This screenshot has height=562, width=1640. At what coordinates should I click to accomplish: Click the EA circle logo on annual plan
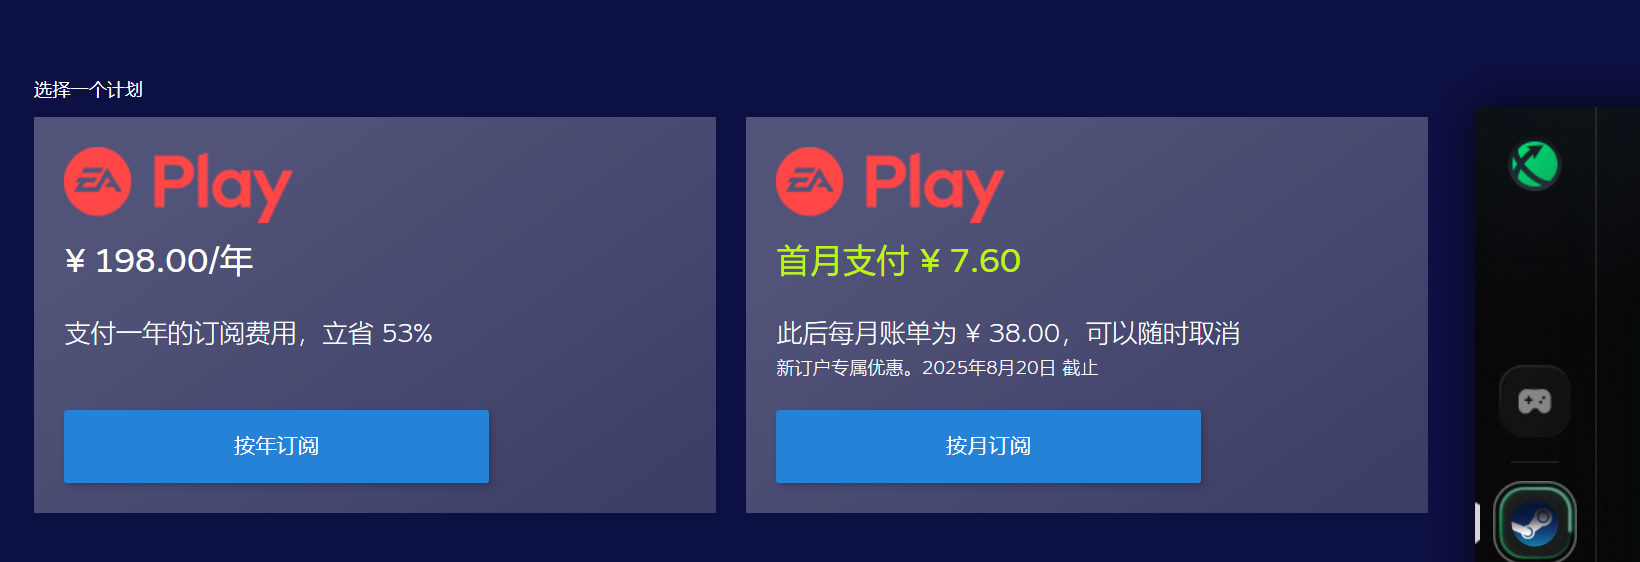98,182
